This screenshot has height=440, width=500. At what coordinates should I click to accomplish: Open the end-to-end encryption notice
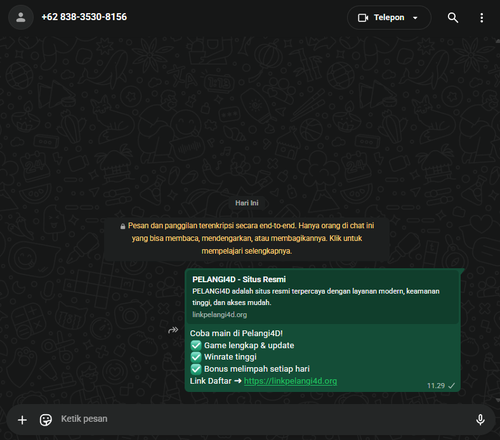pos(247,238)
